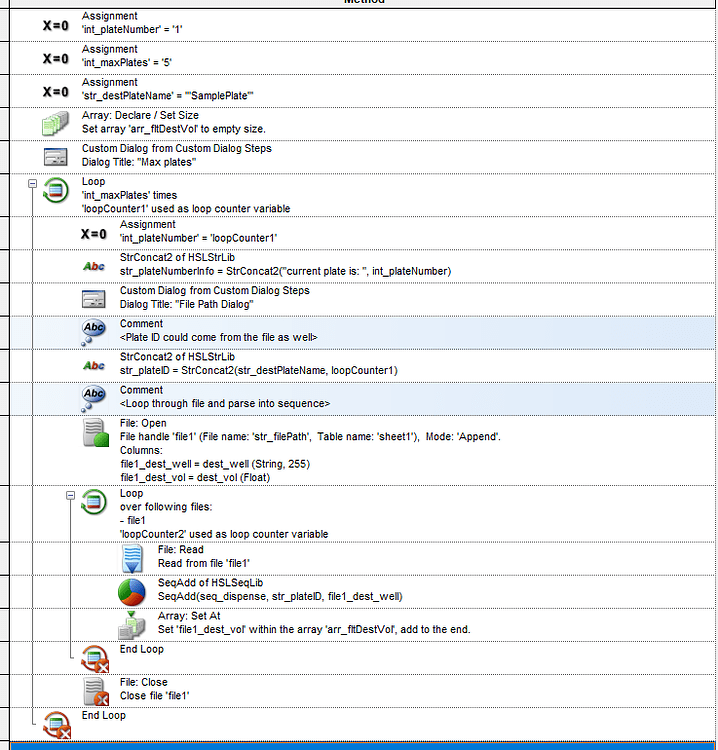Select str_plateNumberInfo = StrConcat2 line
The width and height of the screenshot is (718, 750).
[286, 271]
